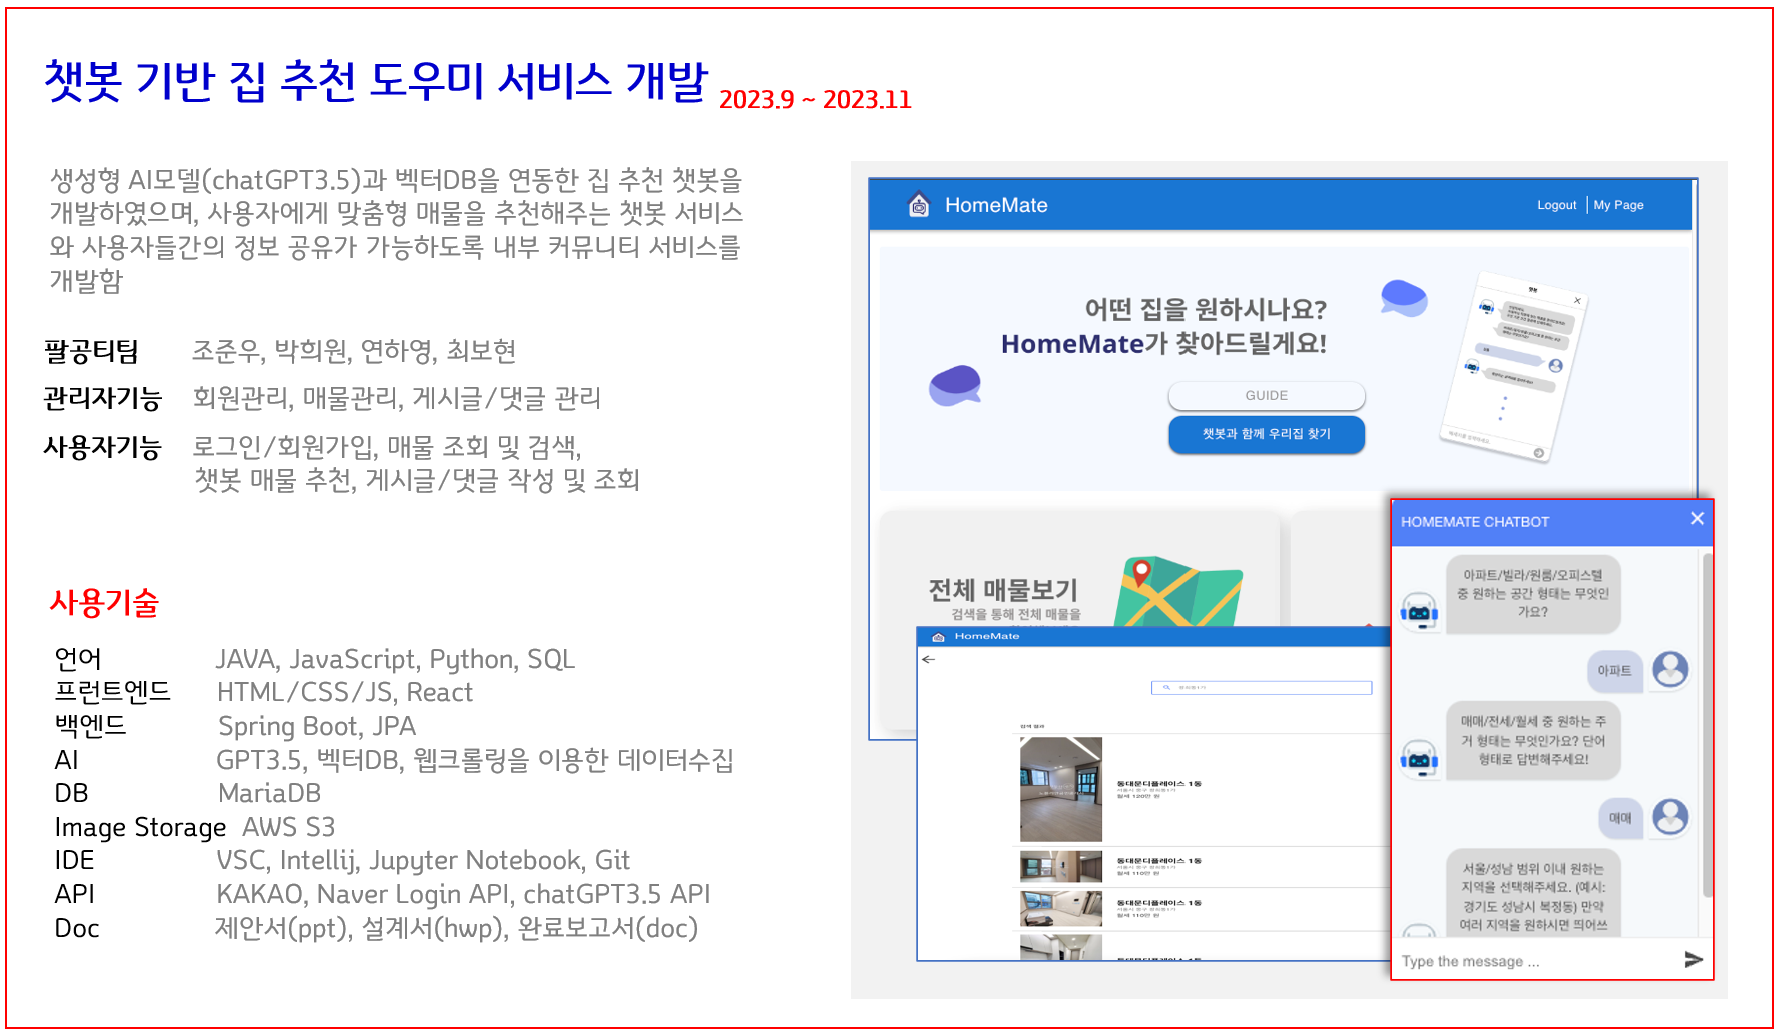1779x1034 pixels.
Task: Click the blue speech bubble icon at right
Action: pos(1404,297)
